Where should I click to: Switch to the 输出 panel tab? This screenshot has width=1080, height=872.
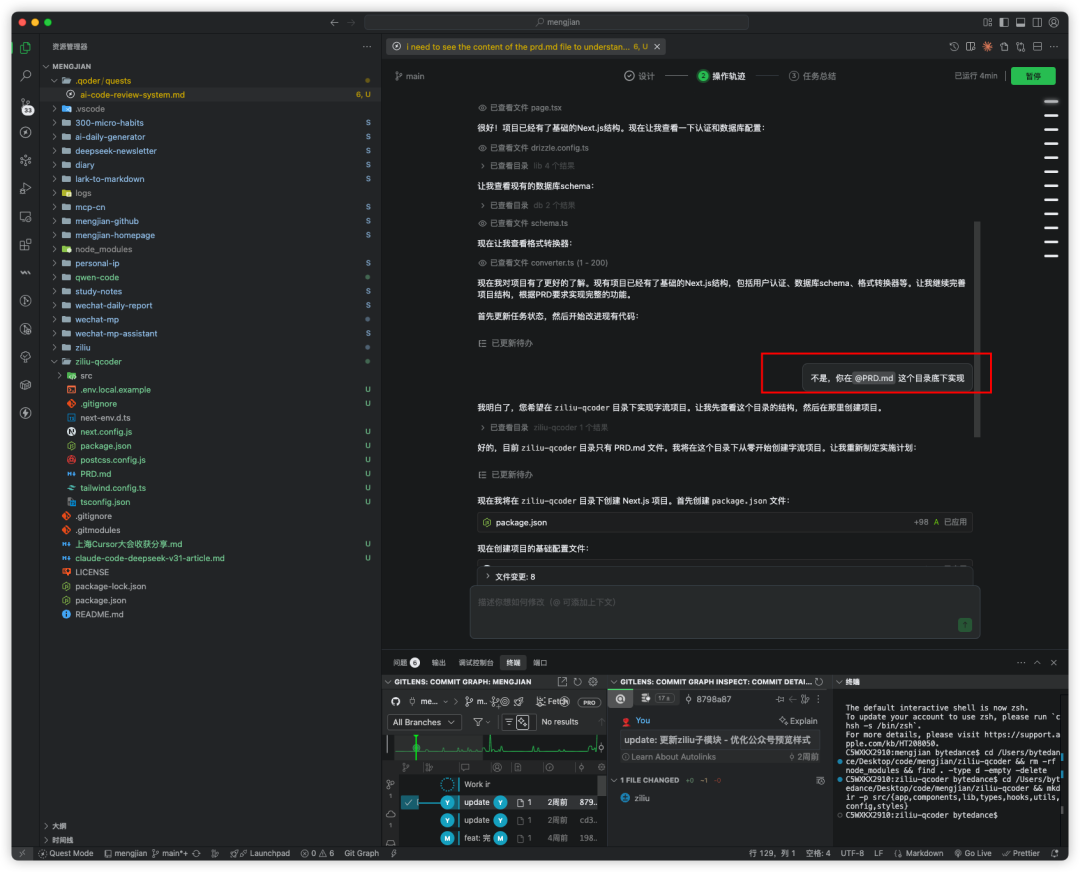439,662
